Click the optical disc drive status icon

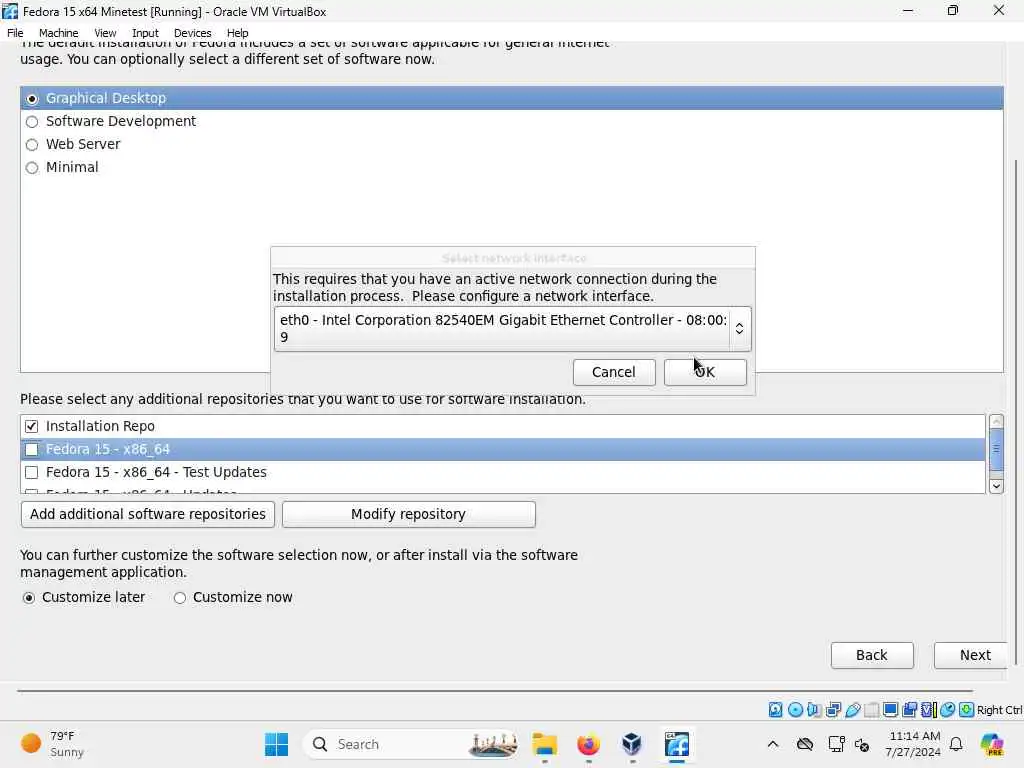[x=795, y=710]
